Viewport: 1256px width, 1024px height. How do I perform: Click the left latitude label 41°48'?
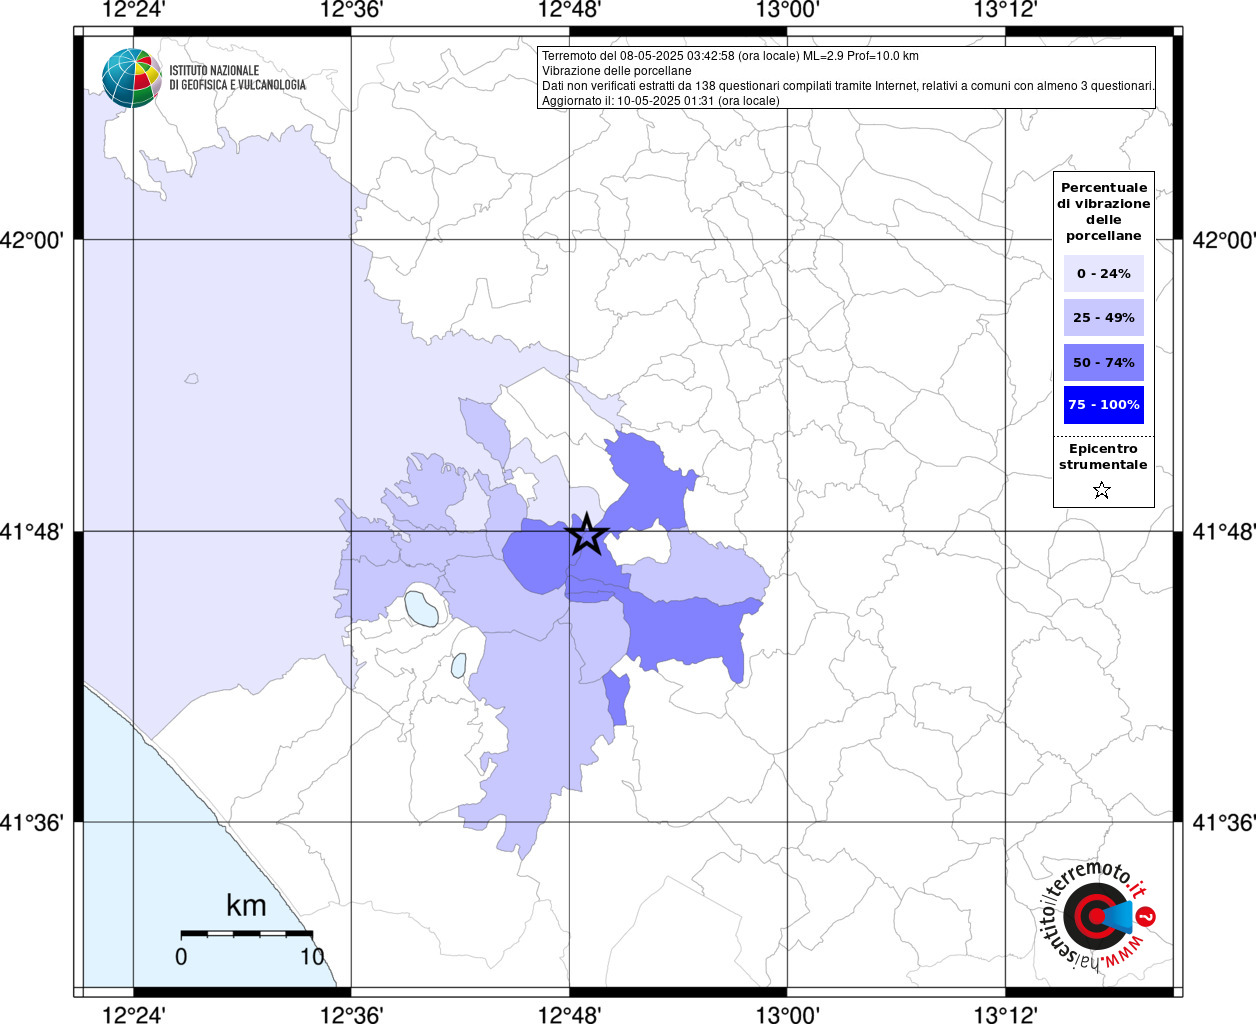pyautogui.click(x=32, y=531)
